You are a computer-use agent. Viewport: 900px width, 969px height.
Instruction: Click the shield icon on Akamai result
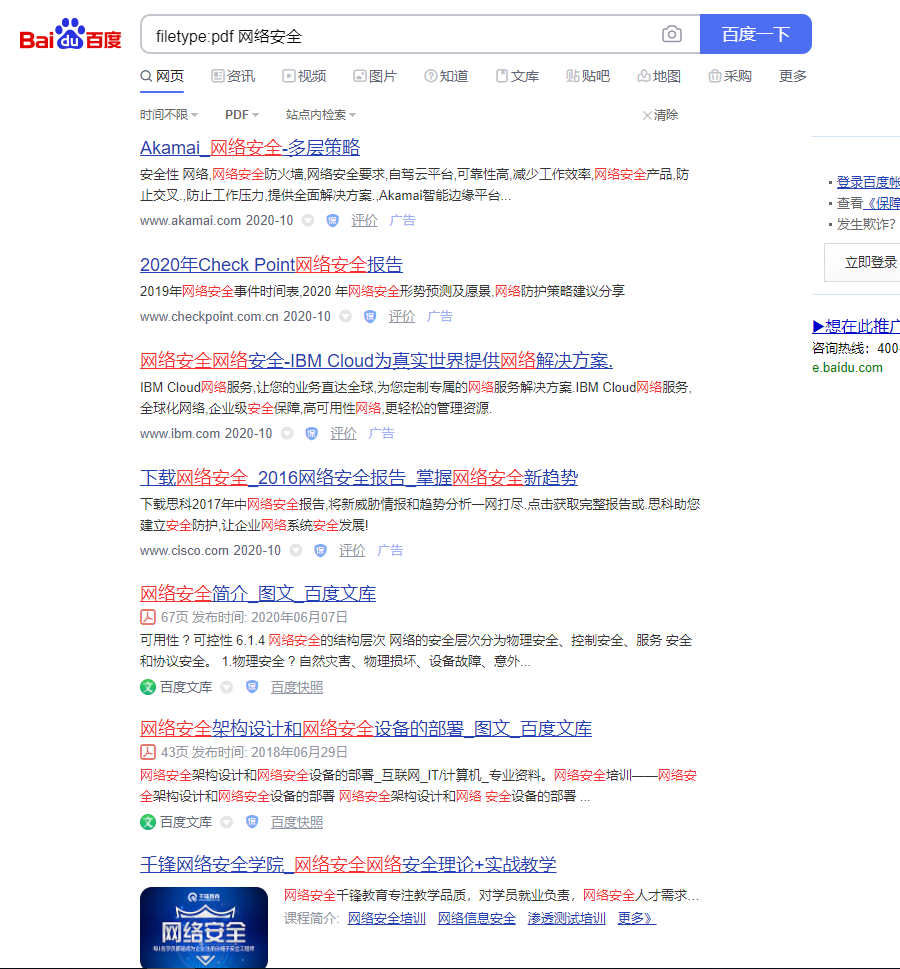coord(333,221)
